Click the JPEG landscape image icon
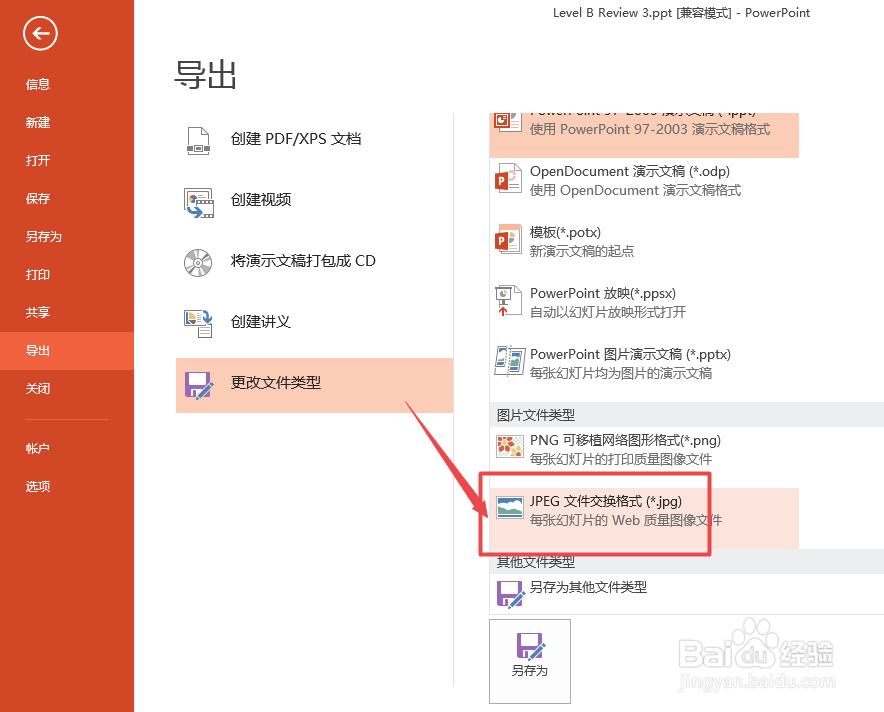This screenshot has width=884, height=712. tap(510, 507)
